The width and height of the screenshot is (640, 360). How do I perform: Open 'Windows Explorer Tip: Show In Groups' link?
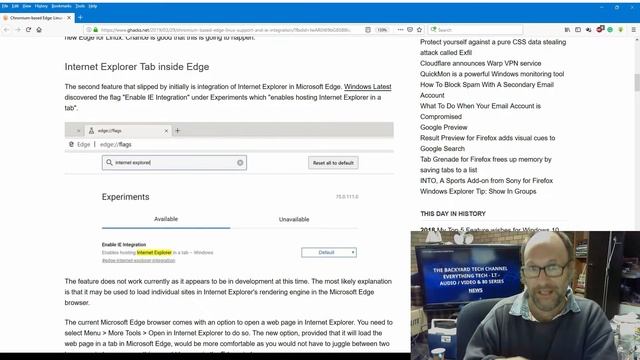478,191
